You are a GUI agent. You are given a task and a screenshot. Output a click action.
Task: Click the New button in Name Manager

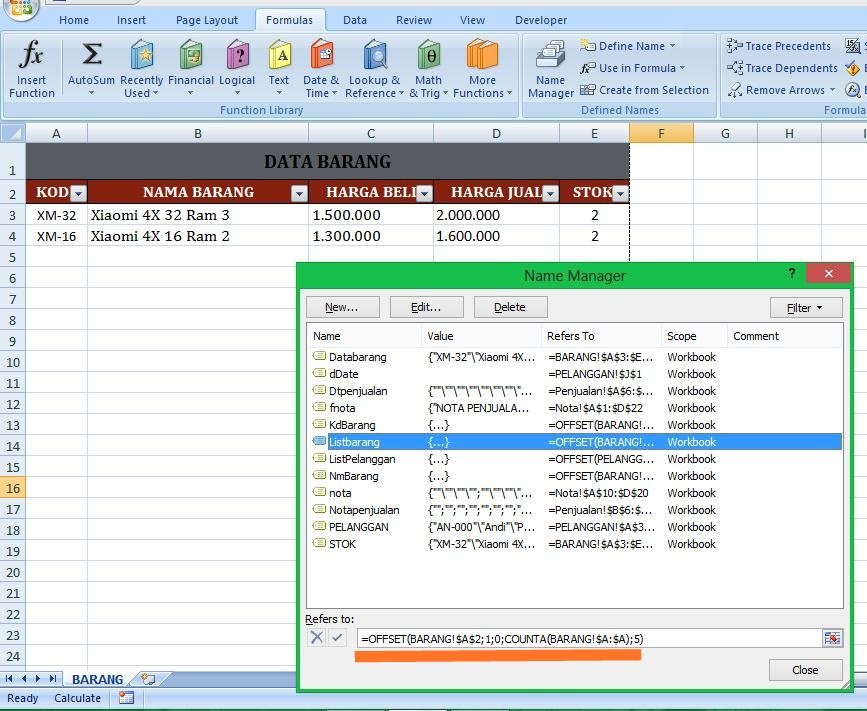click(x=342, y=306)
